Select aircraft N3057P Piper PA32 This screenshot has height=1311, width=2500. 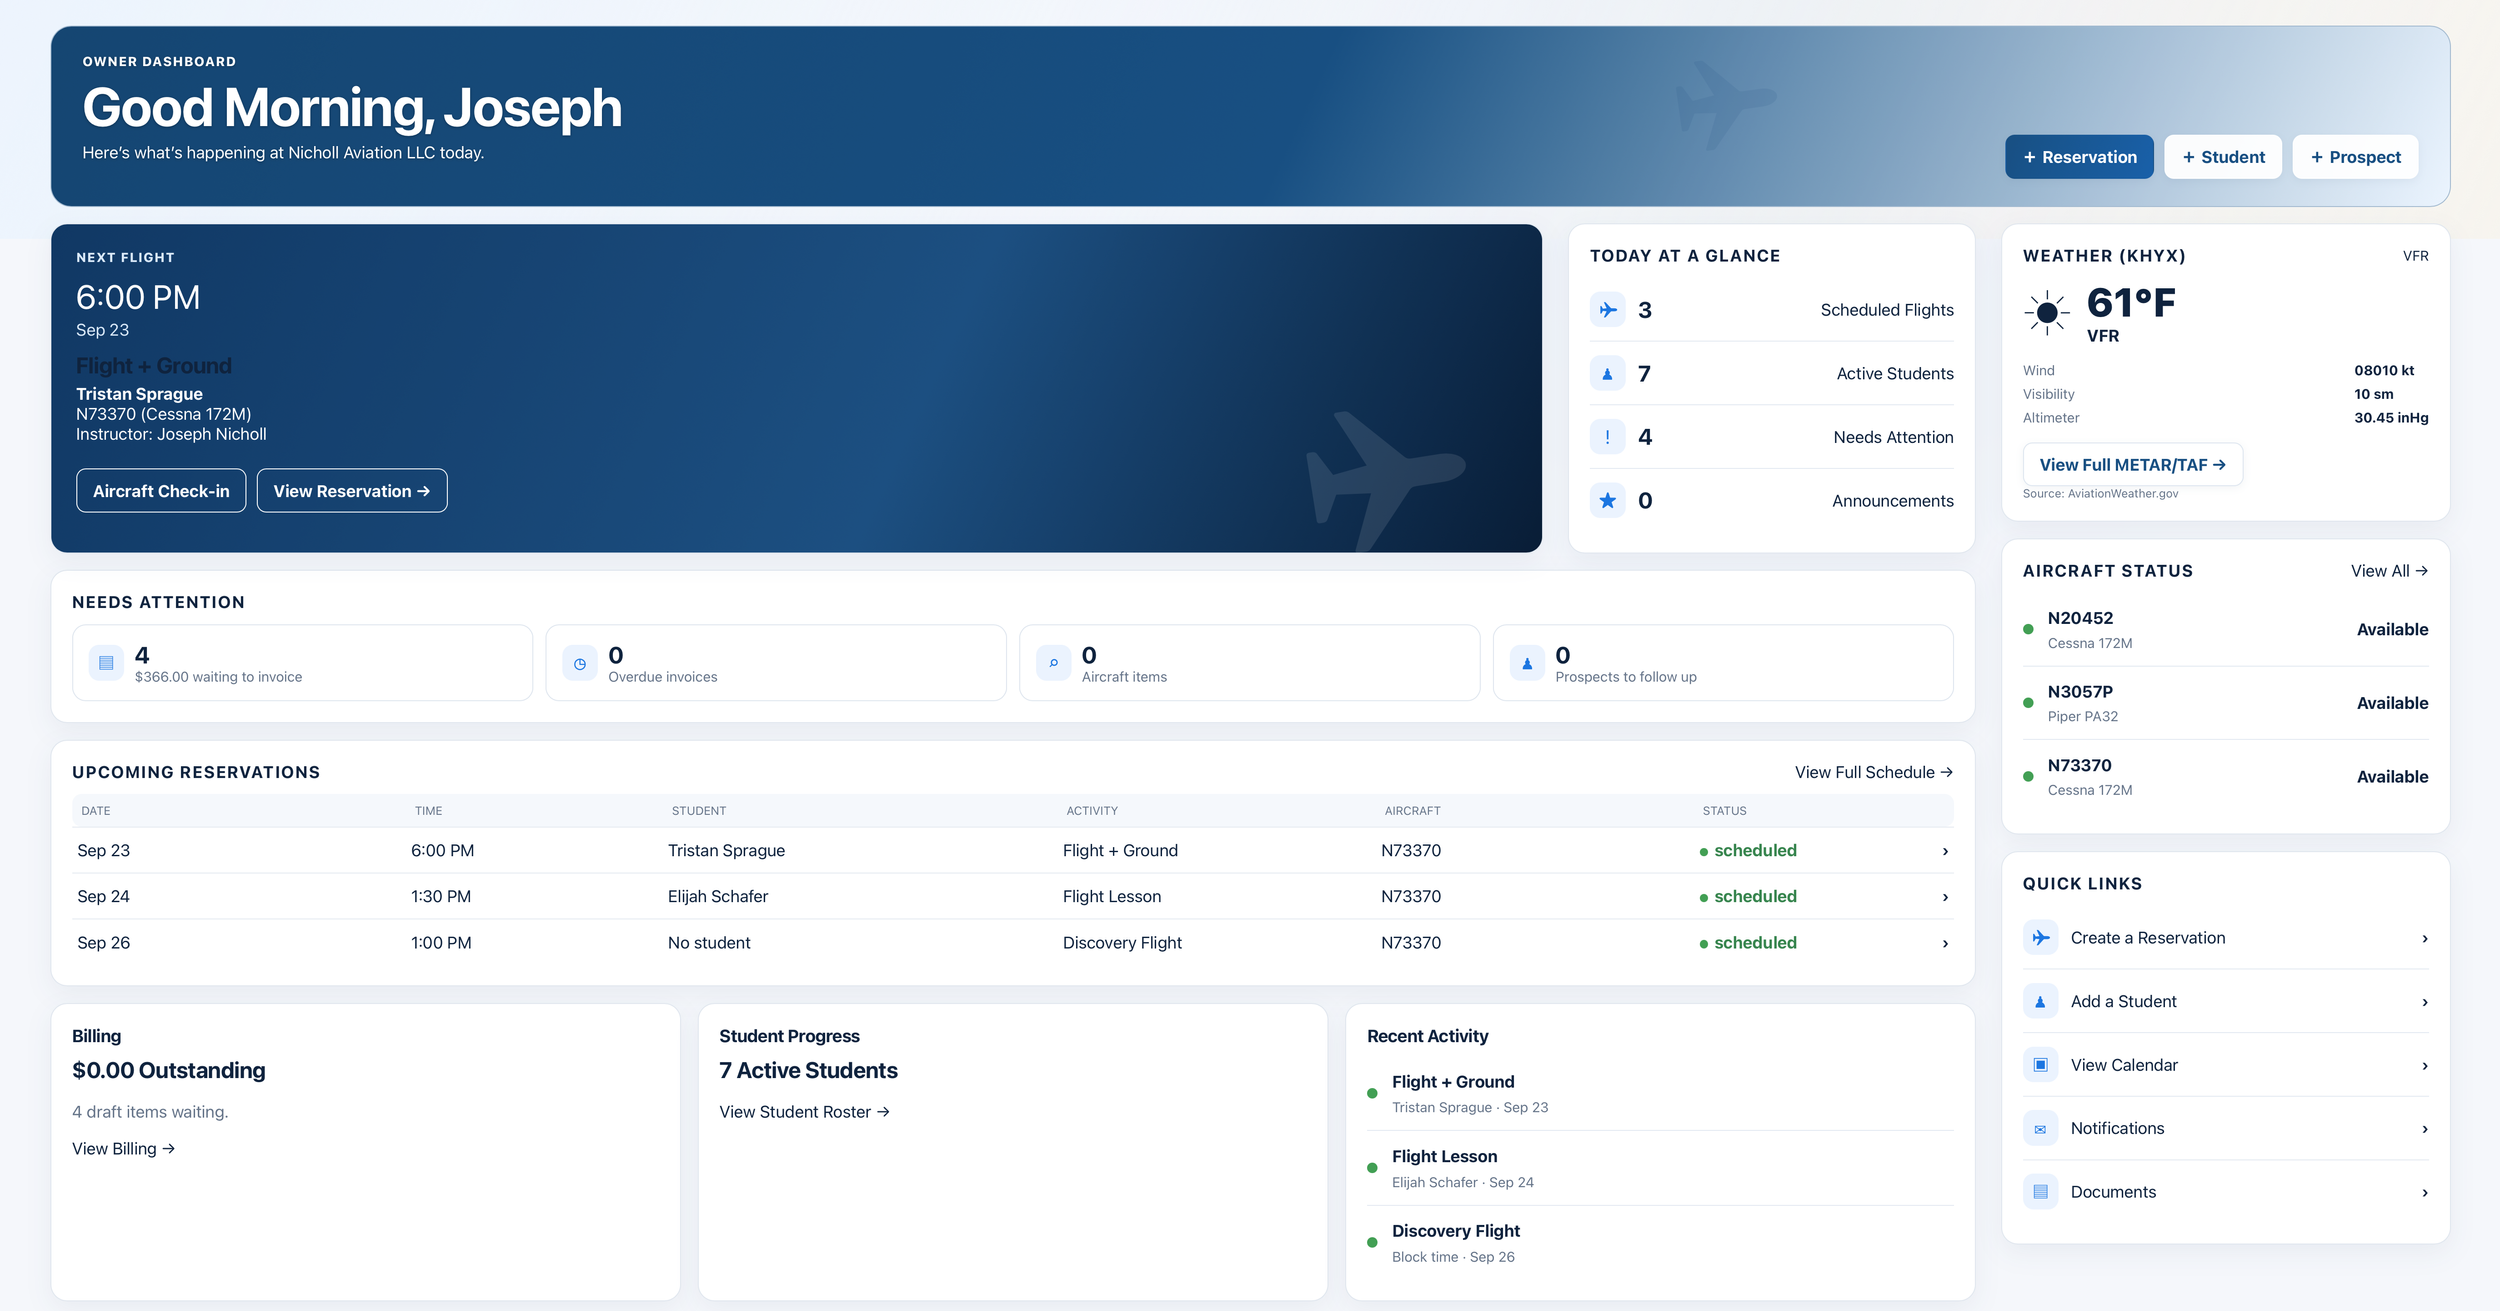2225,703
